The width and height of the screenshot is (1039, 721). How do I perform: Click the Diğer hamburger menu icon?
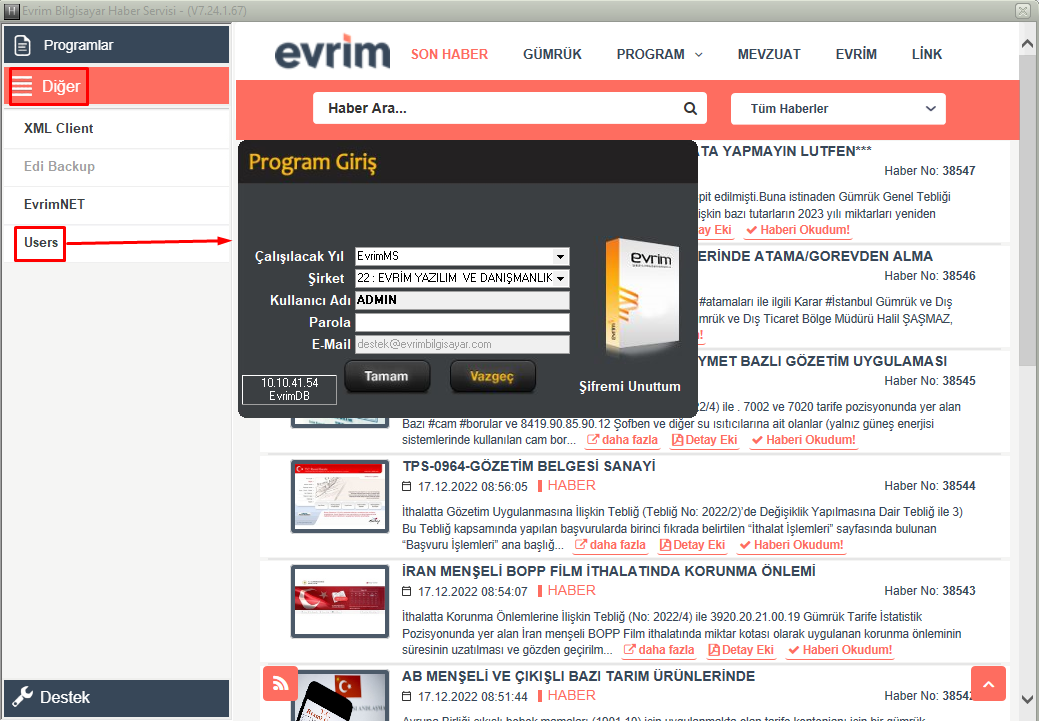pos(22,86)
